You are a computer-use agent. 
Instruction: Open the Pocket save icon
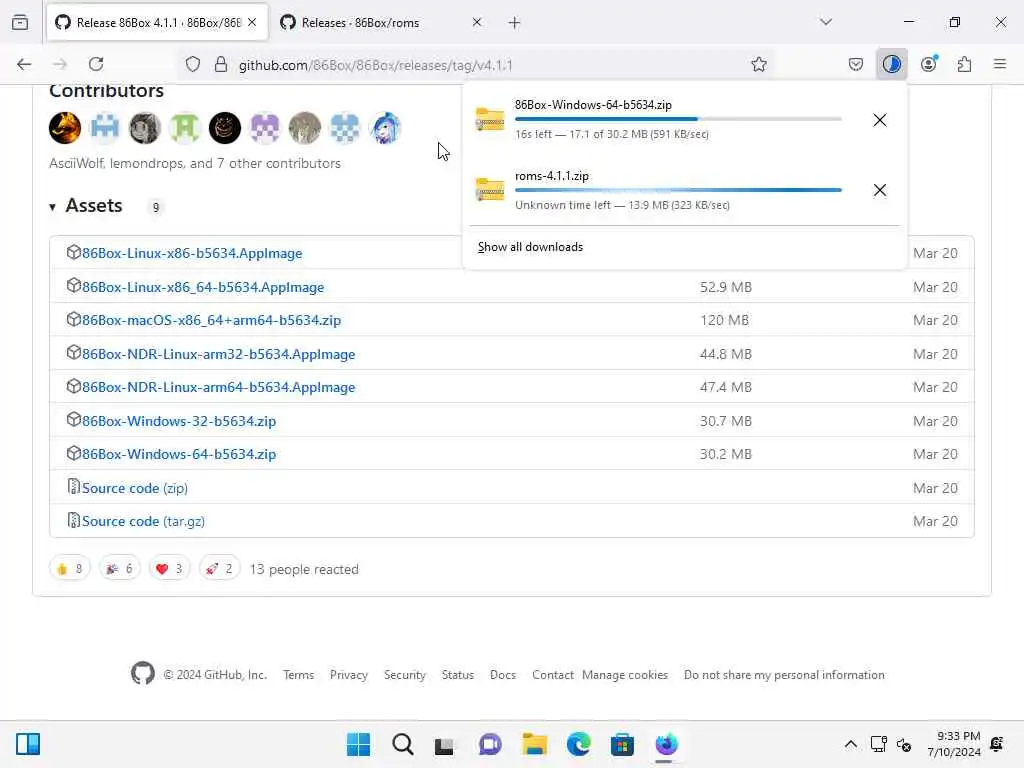(x=856, y=64)
